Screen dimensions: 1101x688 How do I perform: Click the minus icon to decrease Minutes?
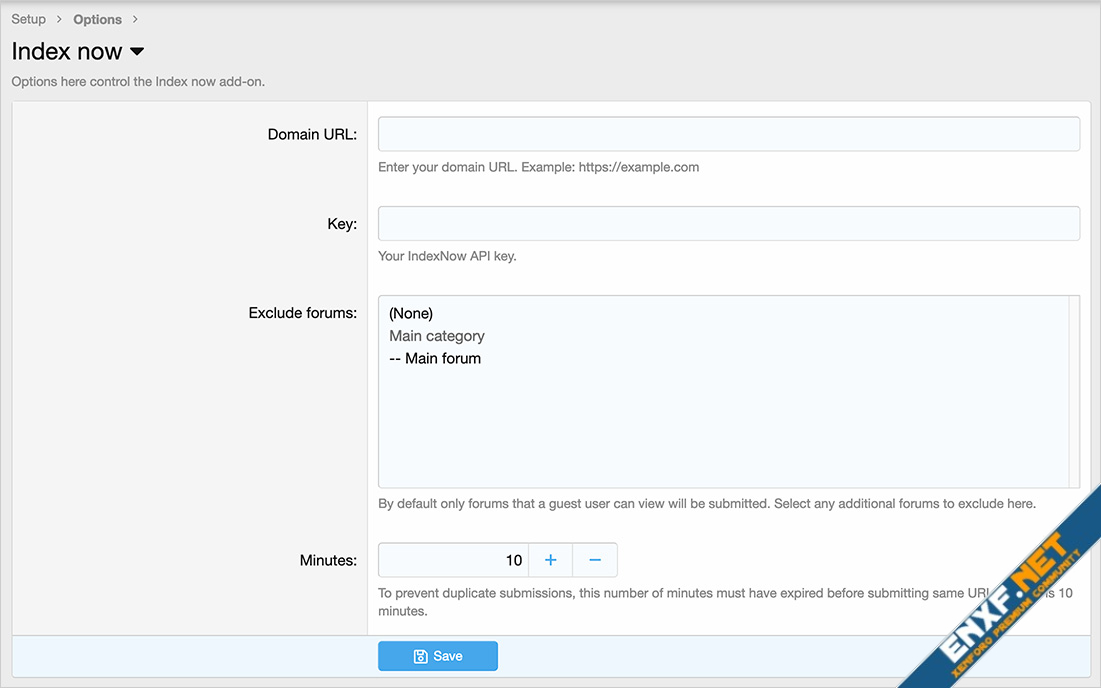tap(595, 560)
